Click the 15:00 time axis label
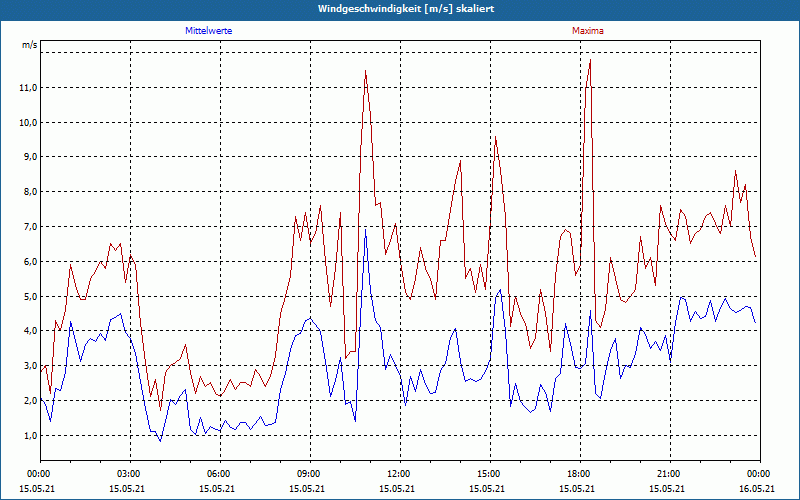The image size is (800, 500). (x=490, y=474)
